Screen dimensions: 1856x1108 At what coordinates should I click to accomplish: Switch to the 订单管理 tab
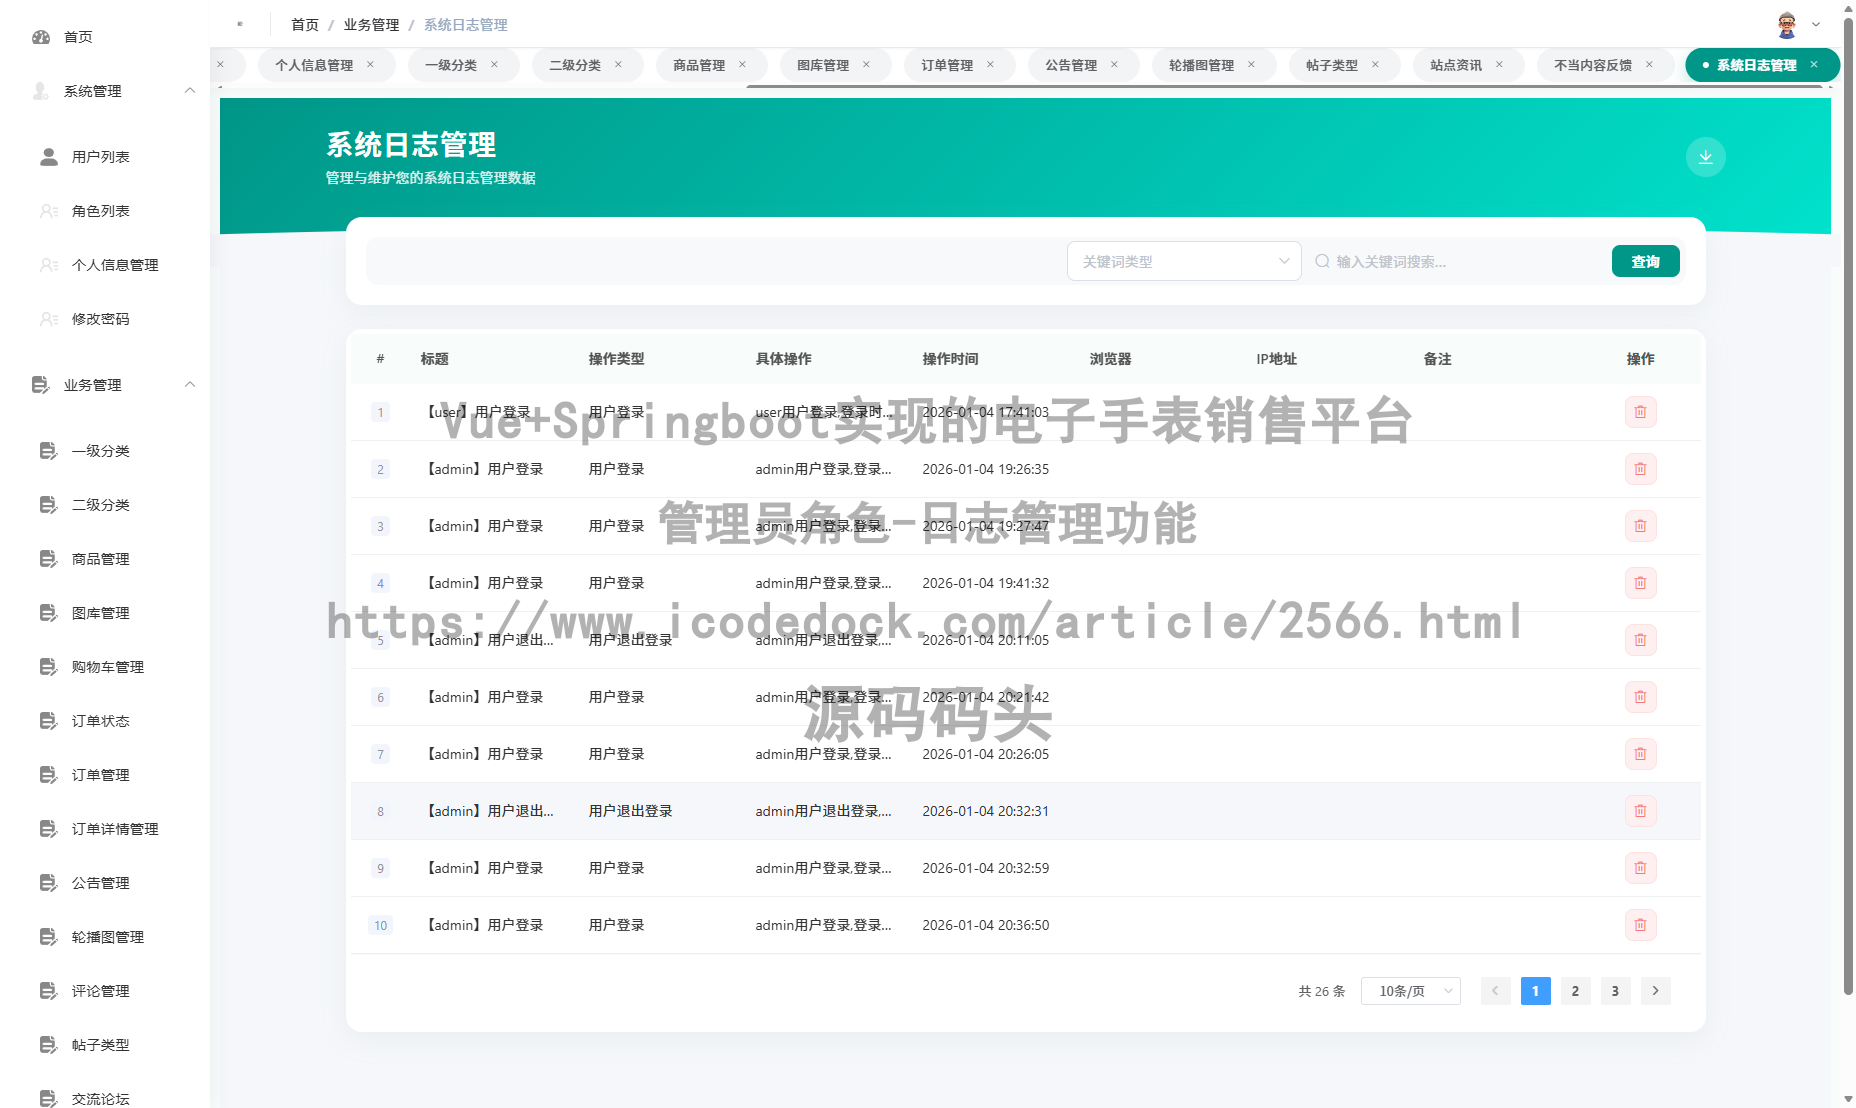click(946, 65)
